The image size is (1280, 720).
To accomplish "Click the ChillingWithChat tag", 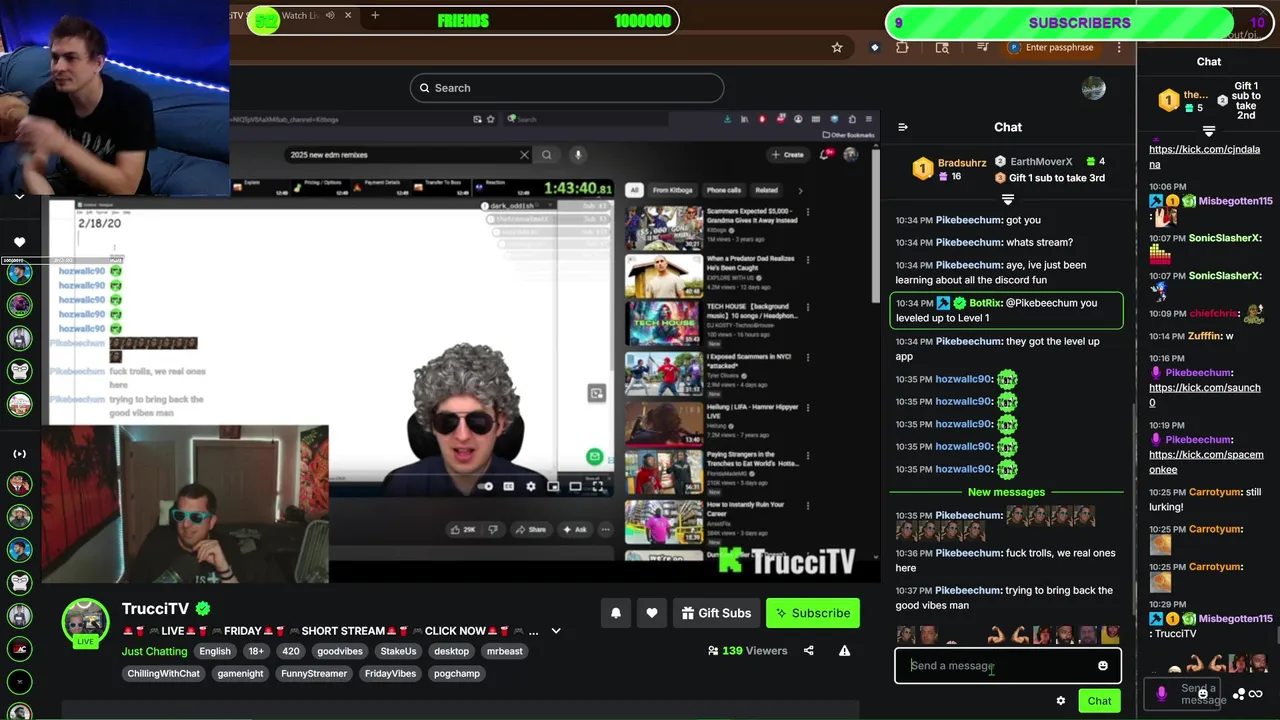I will tap(163, 674).
